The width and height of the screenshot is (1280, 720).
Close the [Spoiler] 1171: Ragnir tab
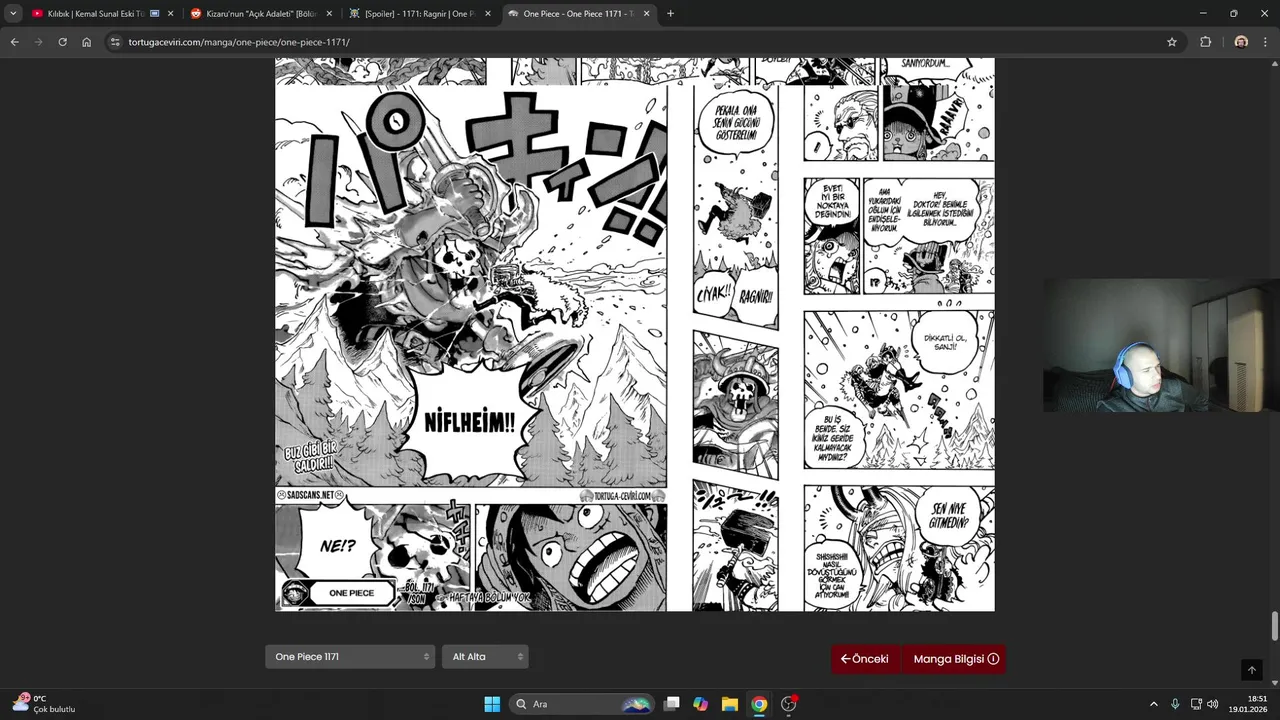point(488,13)
